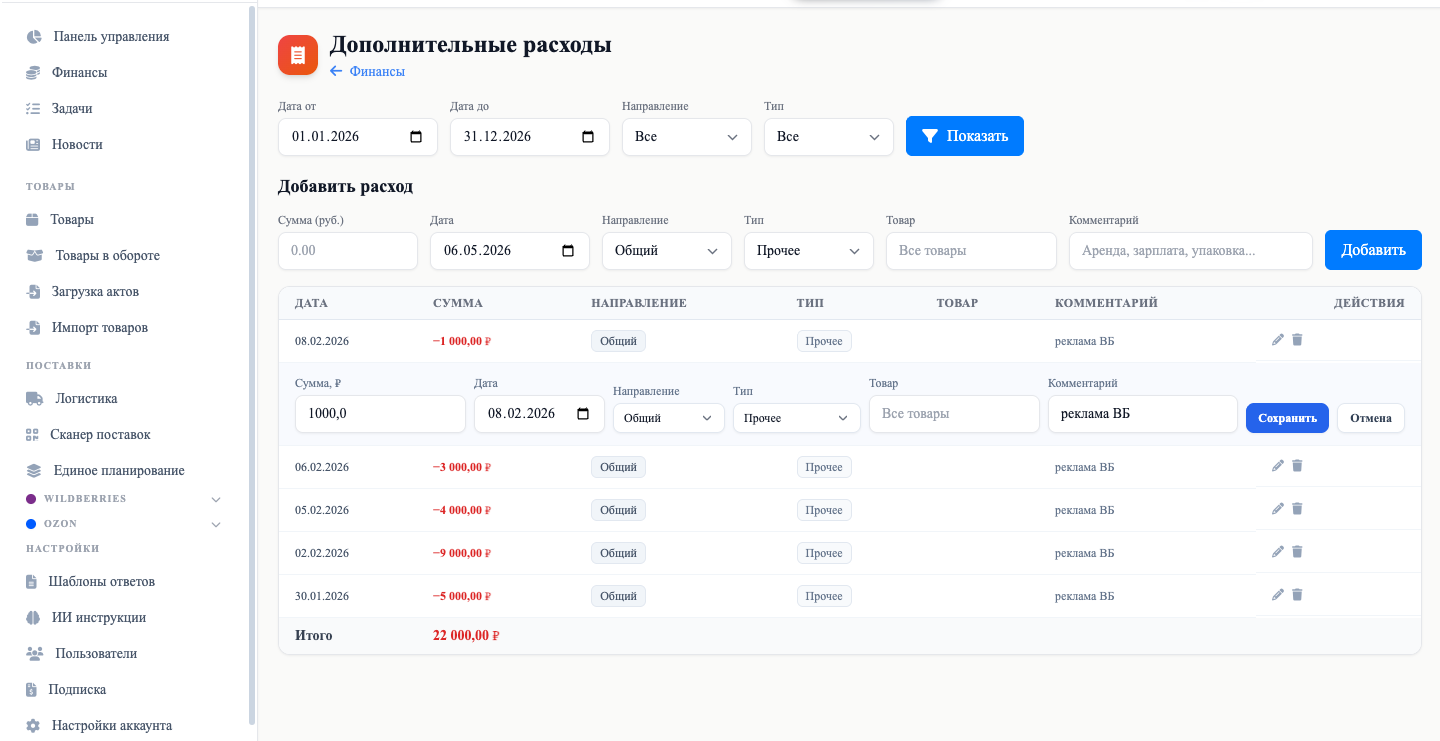Click the Задачи checklist icon
This screenshot has width=1440, height=741.
[33, 109]
